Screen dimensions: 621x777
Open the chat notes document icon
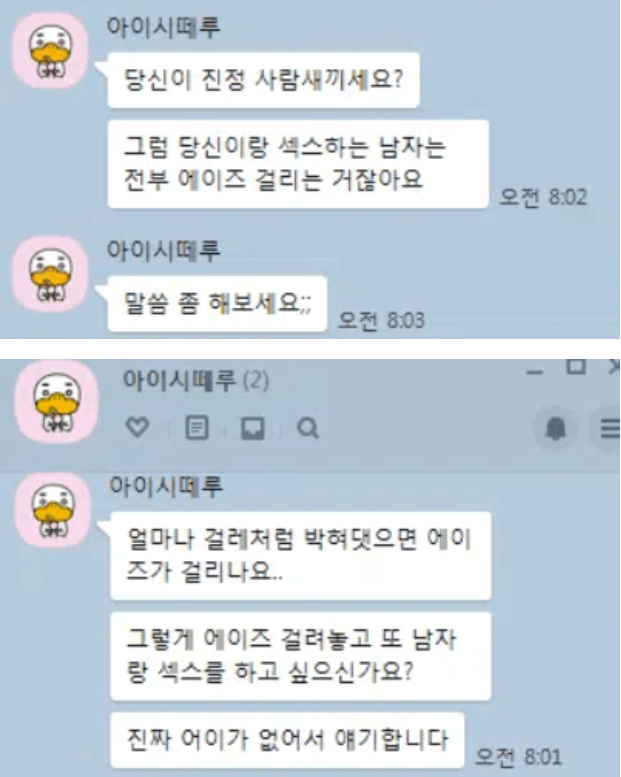[x=197, y=428]
